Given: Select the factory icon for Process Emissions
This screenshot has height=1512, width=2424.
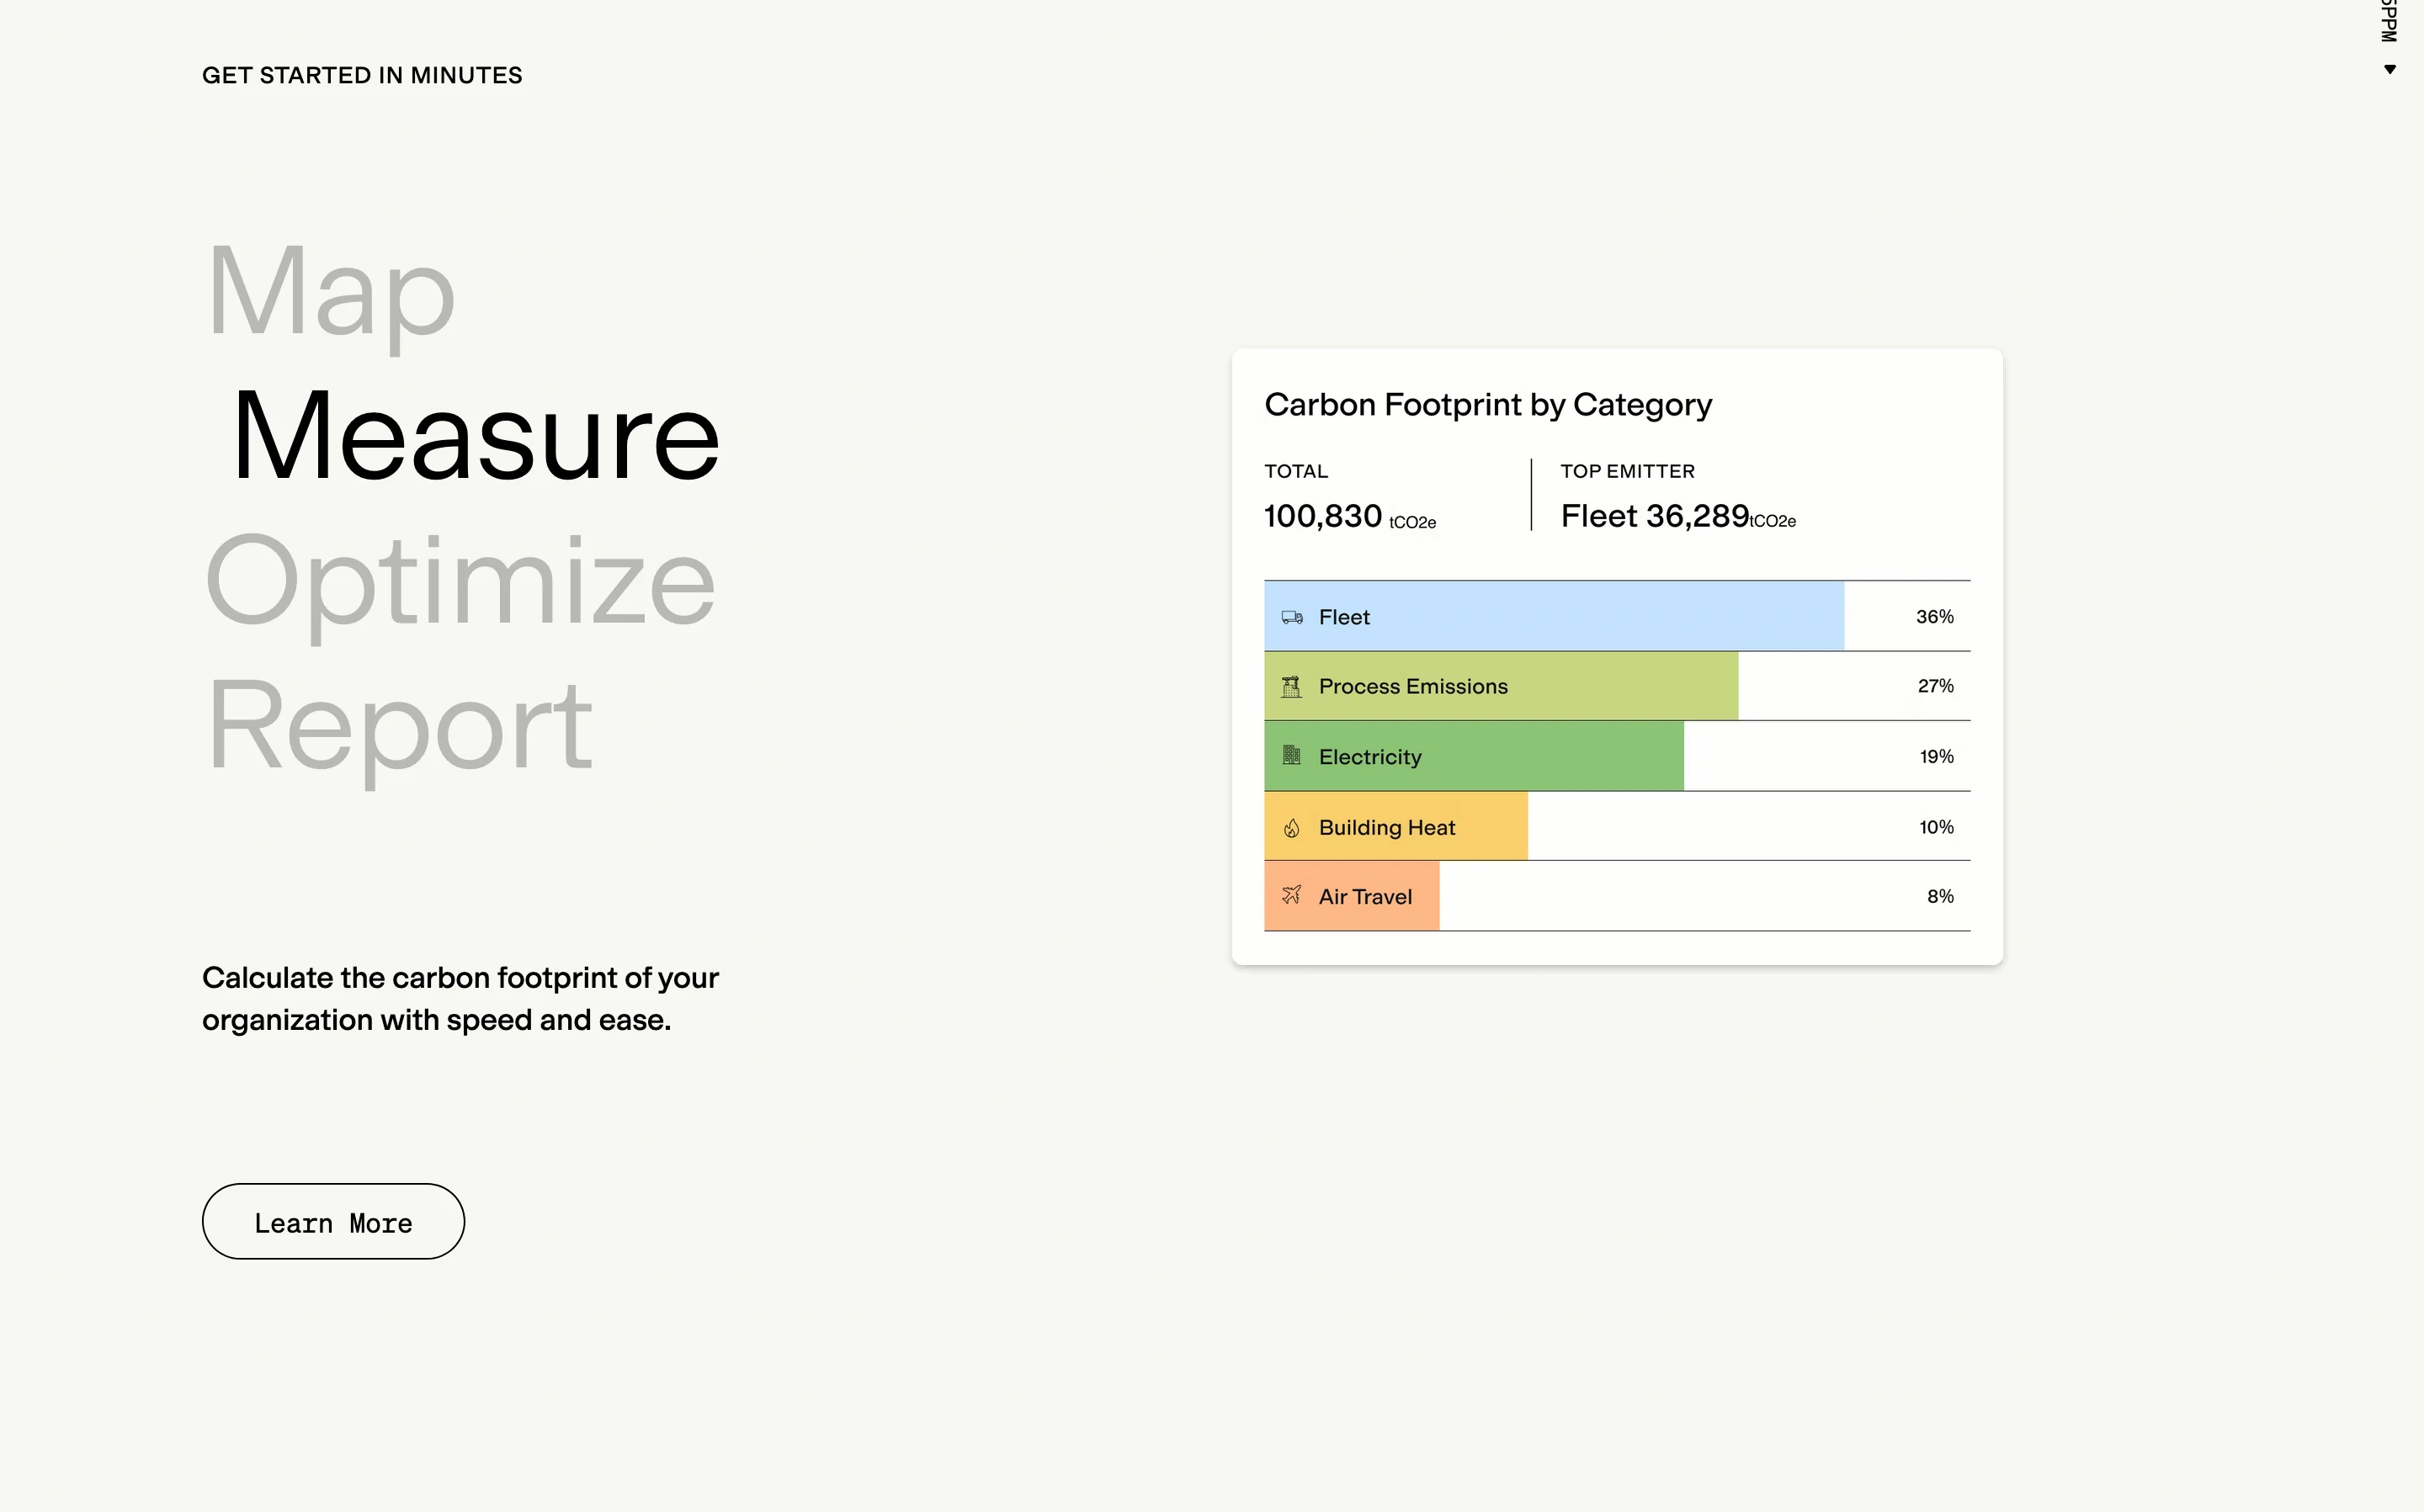Looking at the screenshot, I should [1291, 686].
